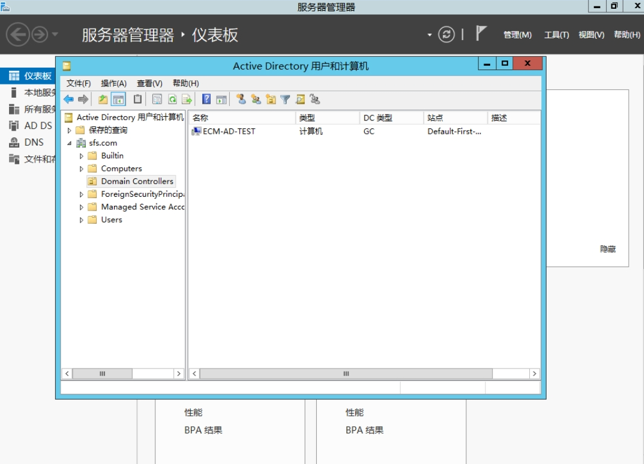Open notifications flag in Server Manager

[481, 33]
